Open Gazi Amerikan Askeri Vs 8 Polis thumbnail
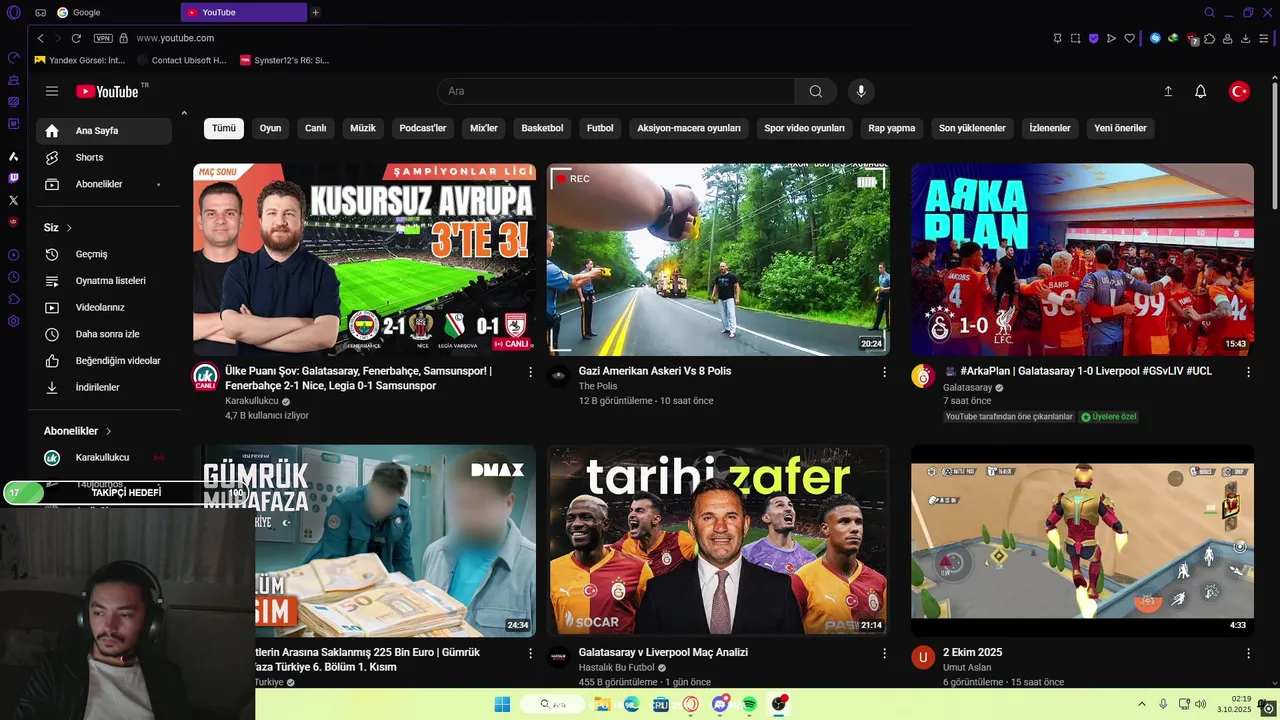 [x=718, y=259]
